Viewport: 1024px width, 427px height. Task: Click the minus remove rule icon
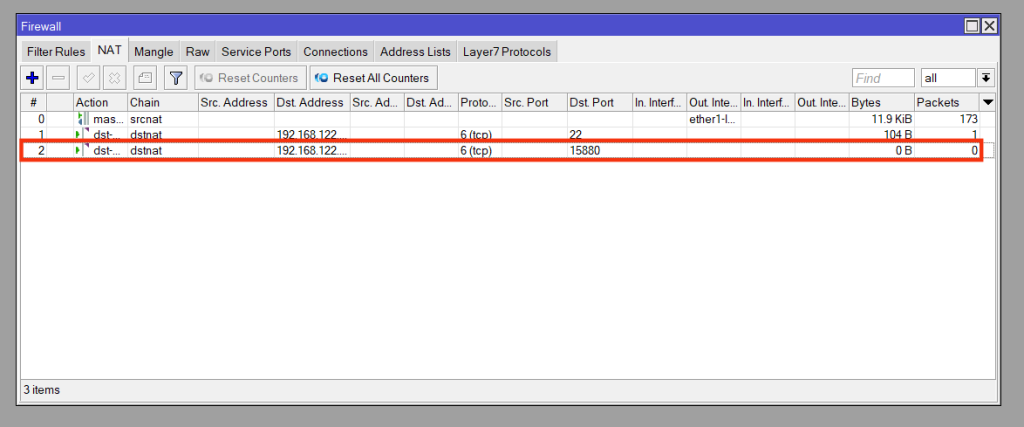(x=59, y=78)
